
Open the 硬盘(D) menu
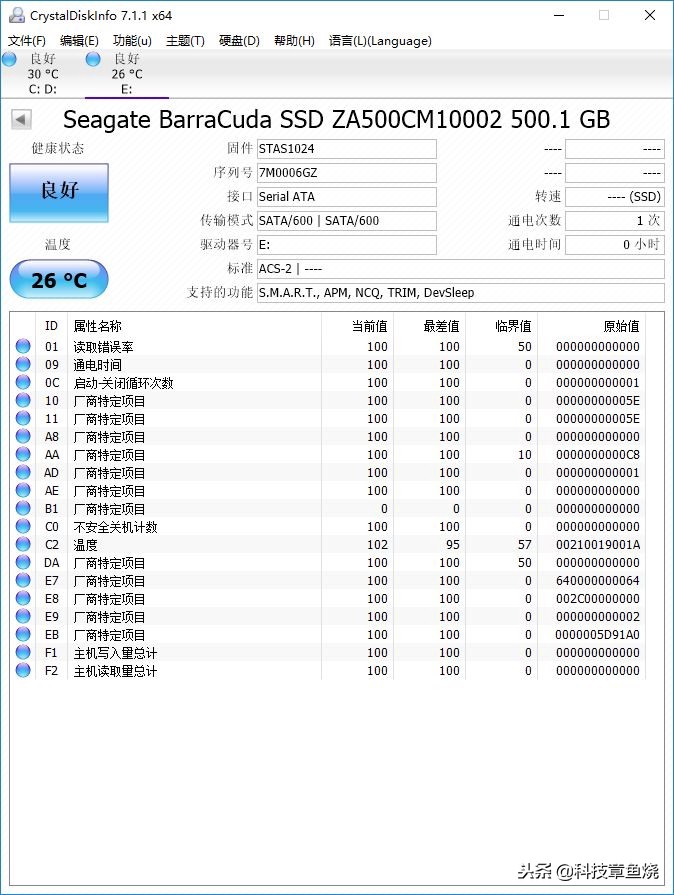click(239, 41)
